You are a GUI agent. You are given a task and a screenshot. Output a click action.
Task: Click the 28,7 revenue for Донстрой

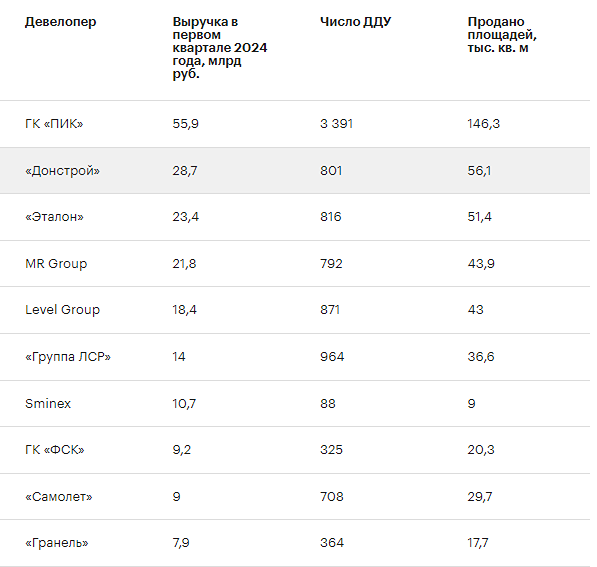pyautogui.click(x=185, y=171)
